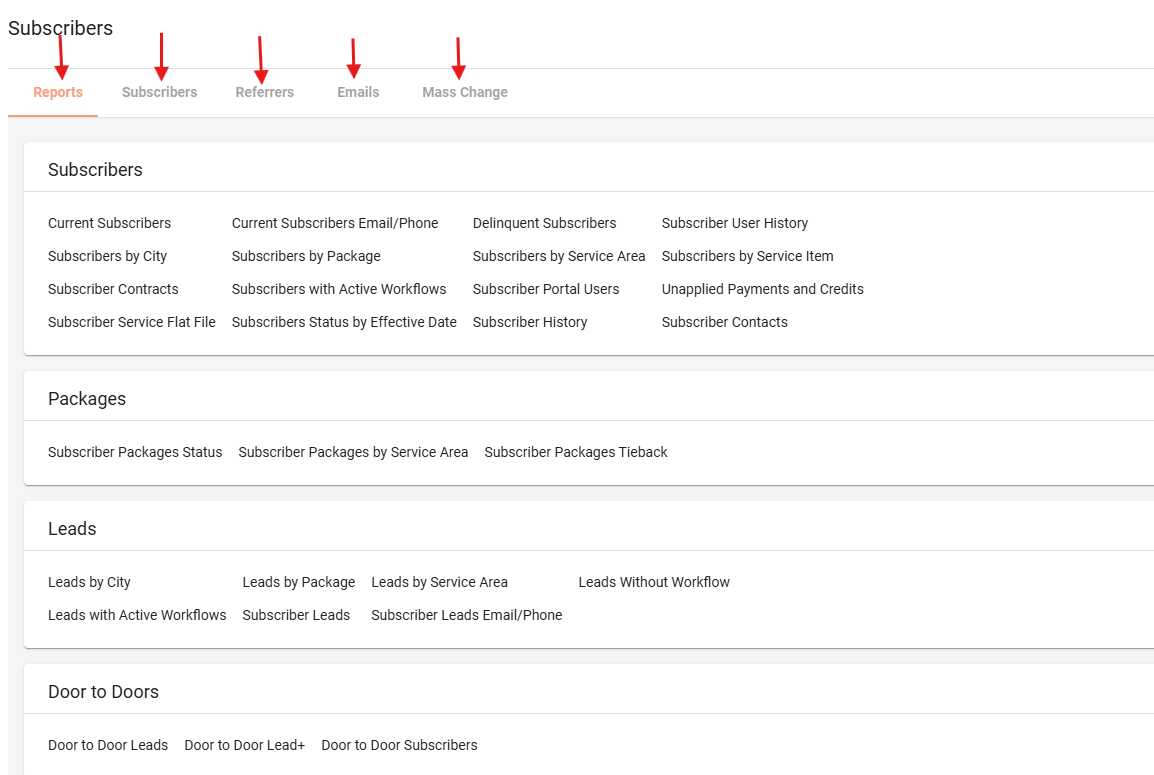Open Subscribers Status by Effective Date
The width and height of the screenshot is (1154, 775).
pyautogui.click(x=344, y=322)
